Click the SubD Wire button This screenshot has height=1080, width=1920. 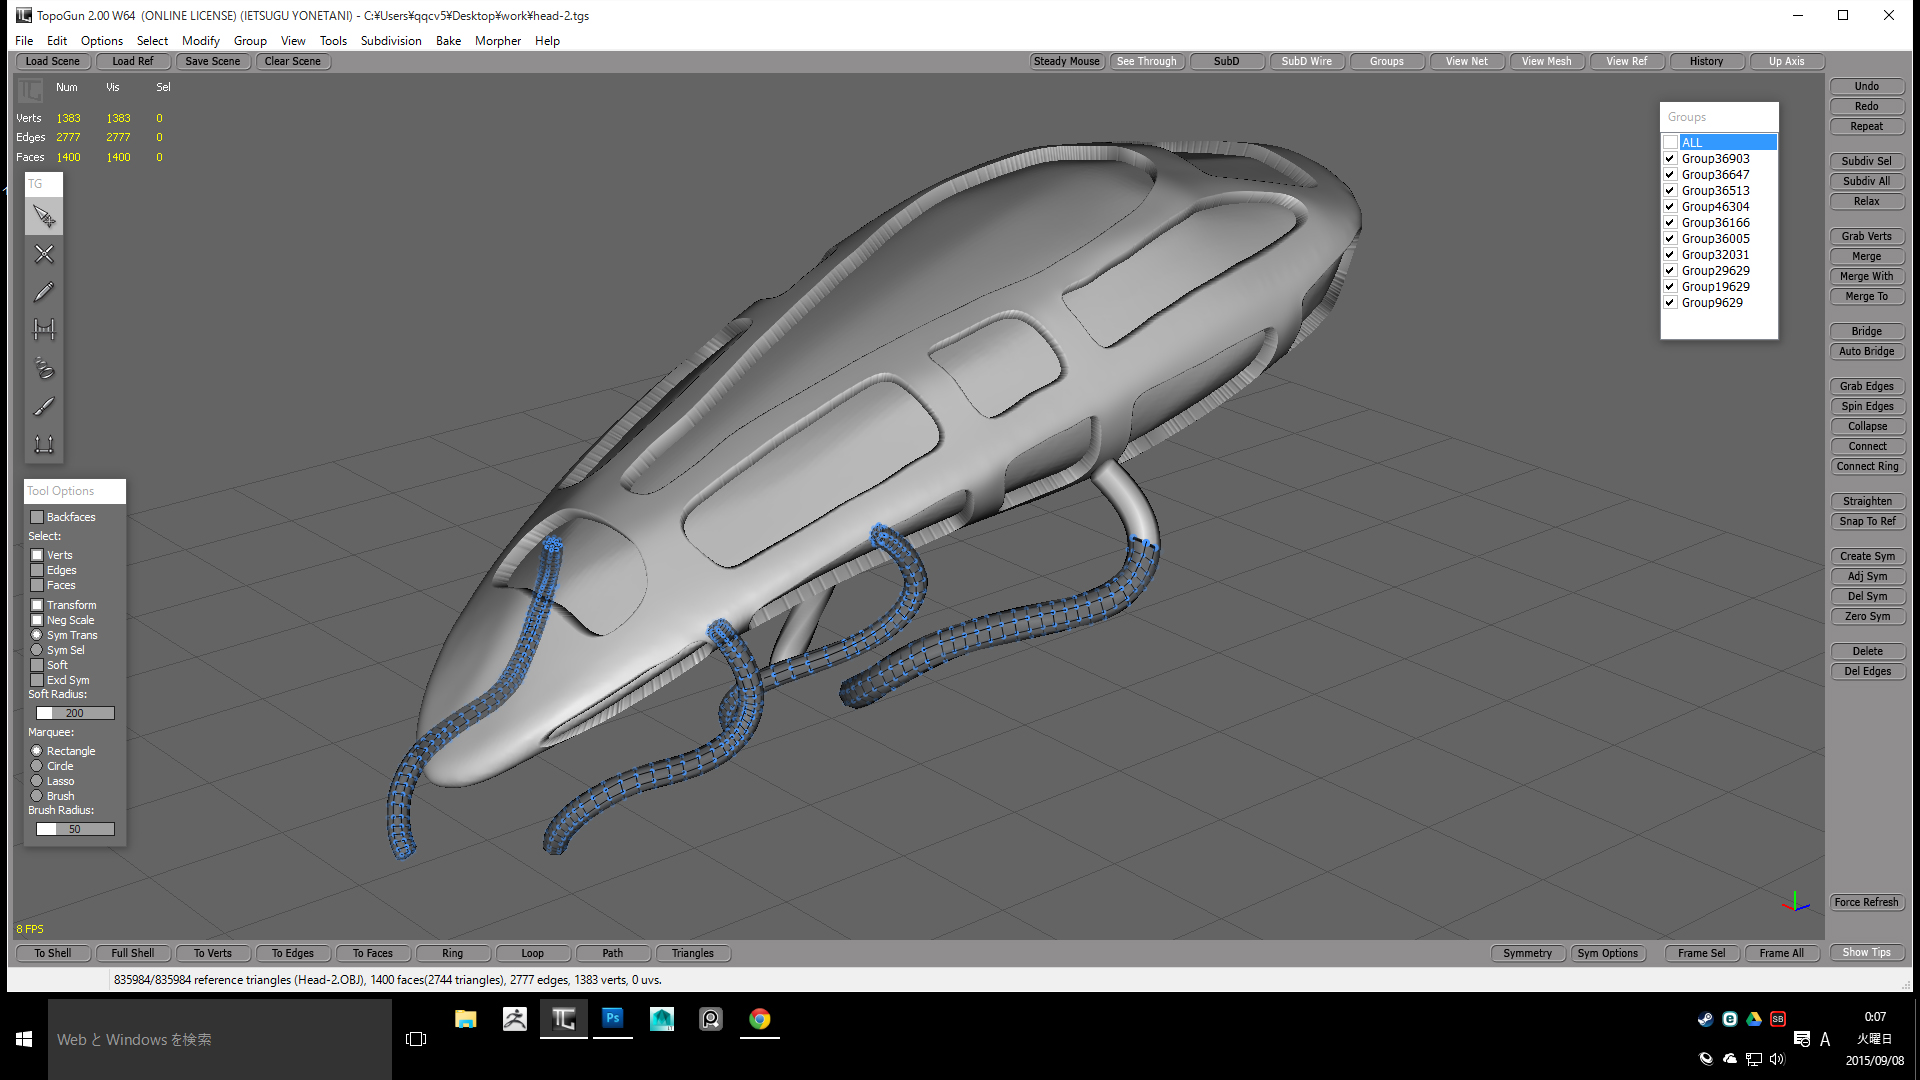[1307, 61]
